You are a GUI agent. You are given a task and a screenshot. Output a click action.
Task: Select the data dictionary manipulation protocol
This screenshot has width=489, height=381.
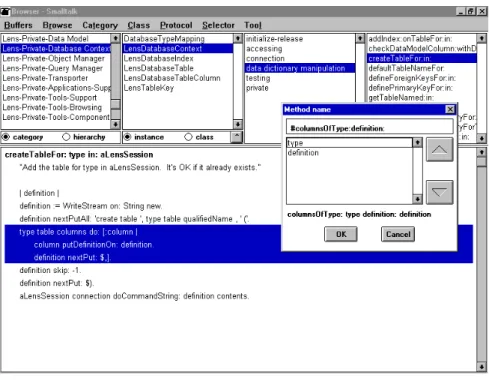300,68
